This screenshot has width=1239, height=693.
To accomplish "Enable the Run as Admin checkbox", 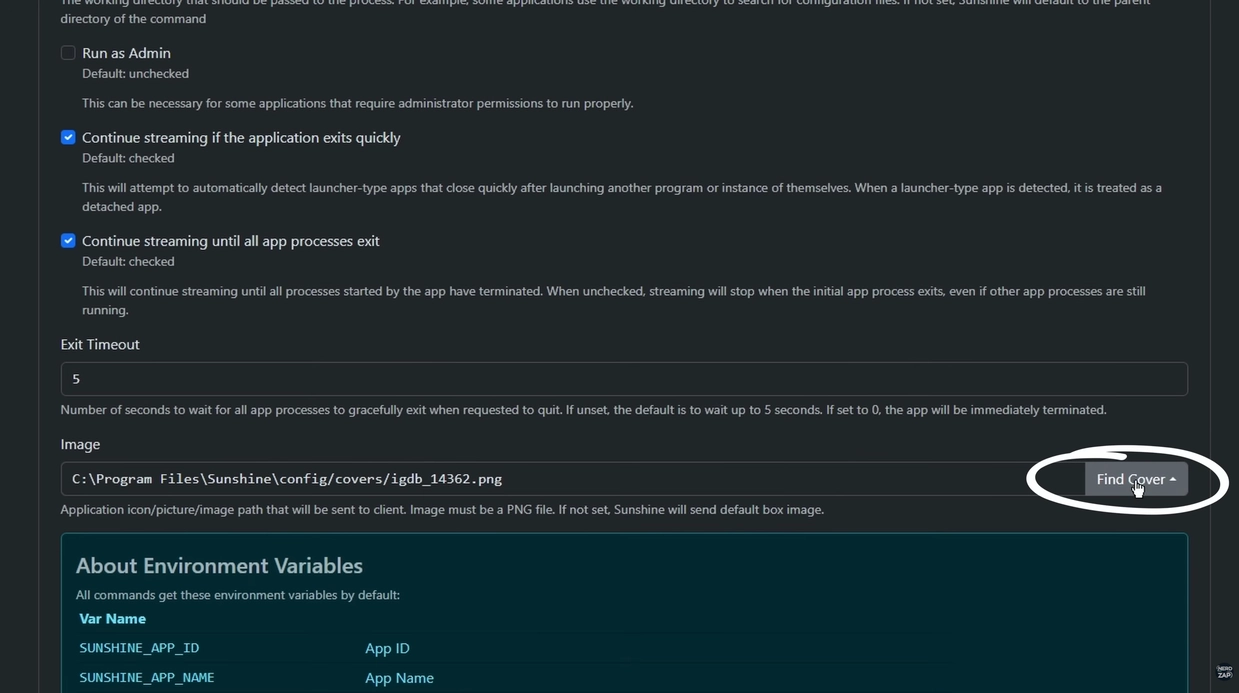I will (68, 53).
